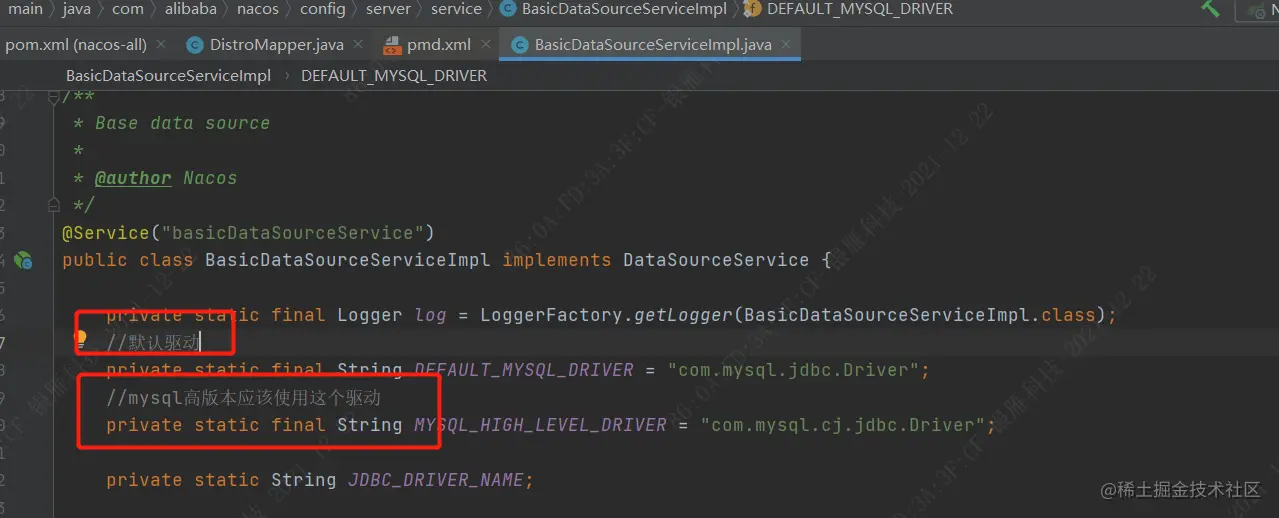Switch to the pmd.xml tab
The width and height of the screenshot is (1279, 518).
[439, 45]
